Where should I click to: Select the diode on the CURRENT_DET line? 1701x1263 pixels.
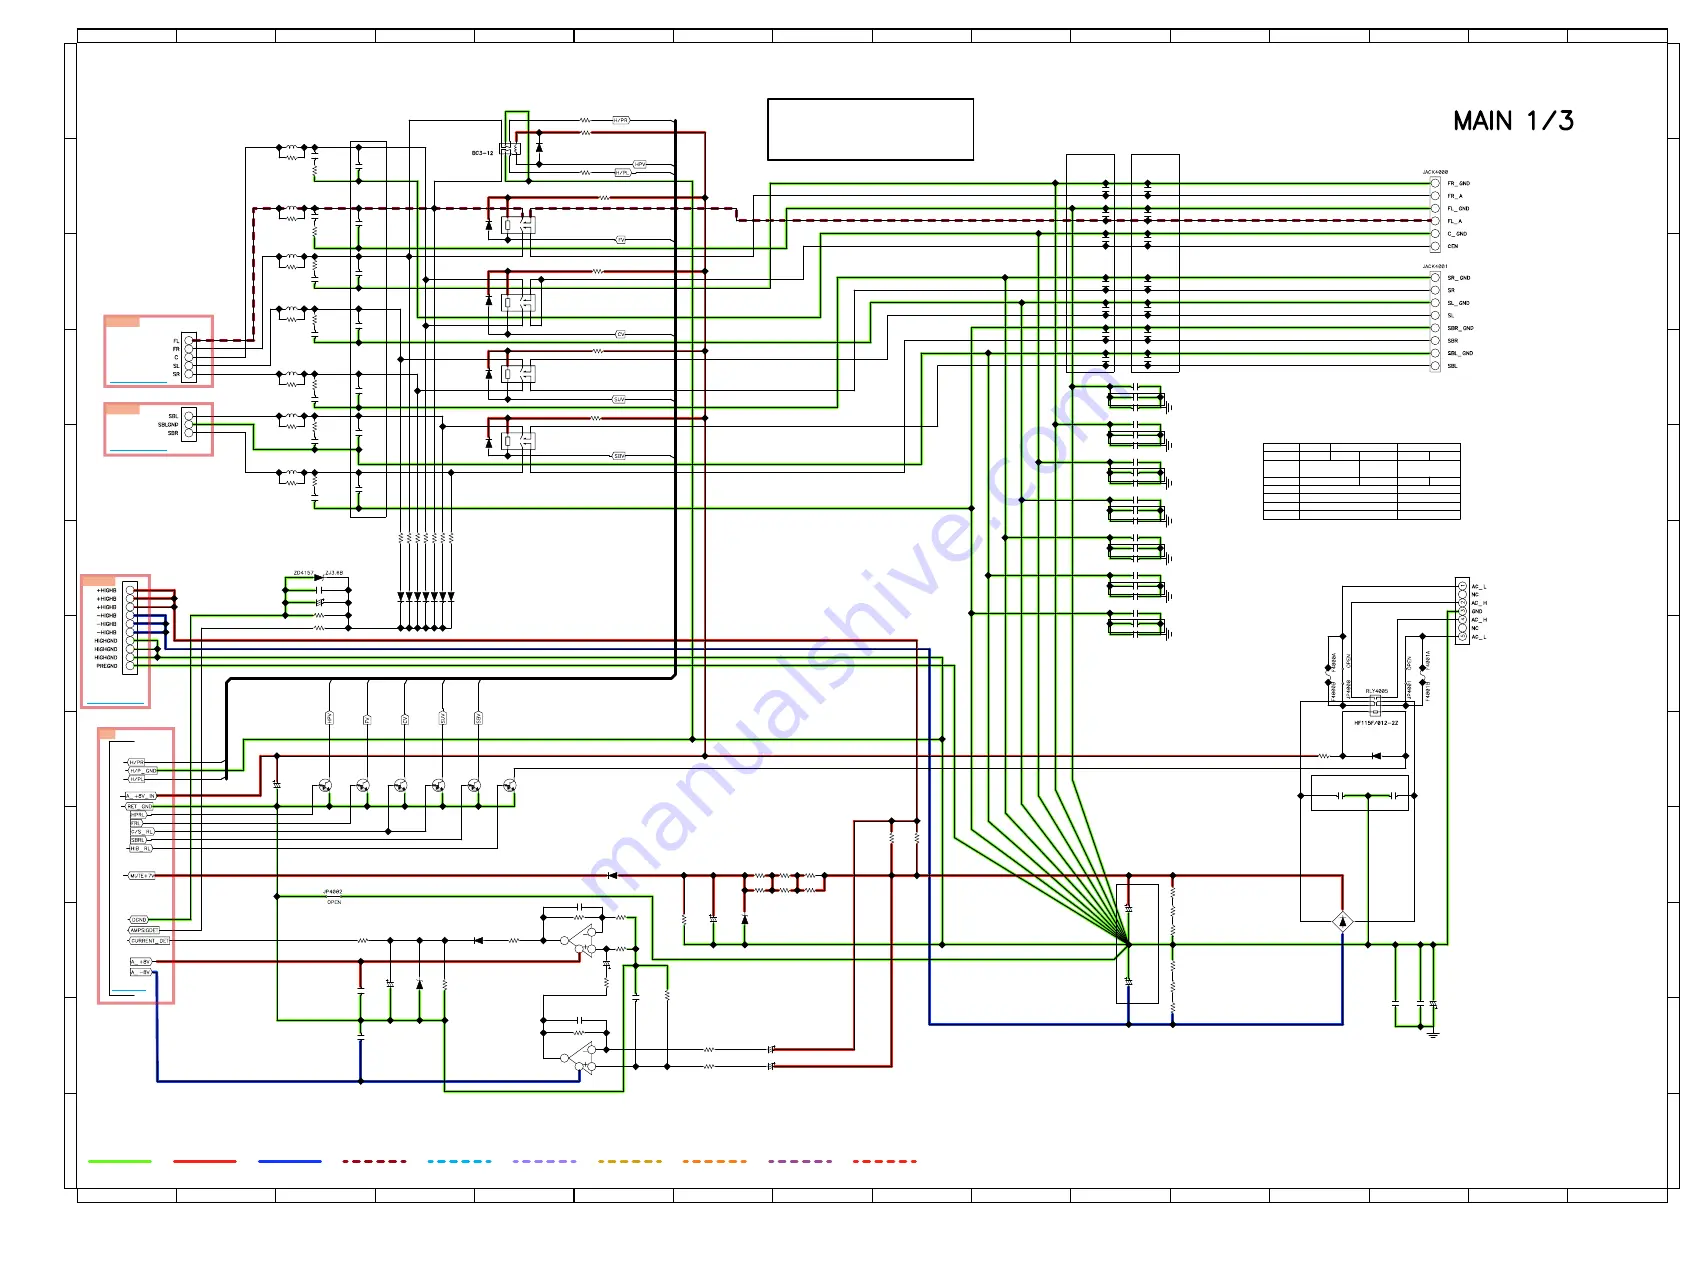tap(478, 941)
